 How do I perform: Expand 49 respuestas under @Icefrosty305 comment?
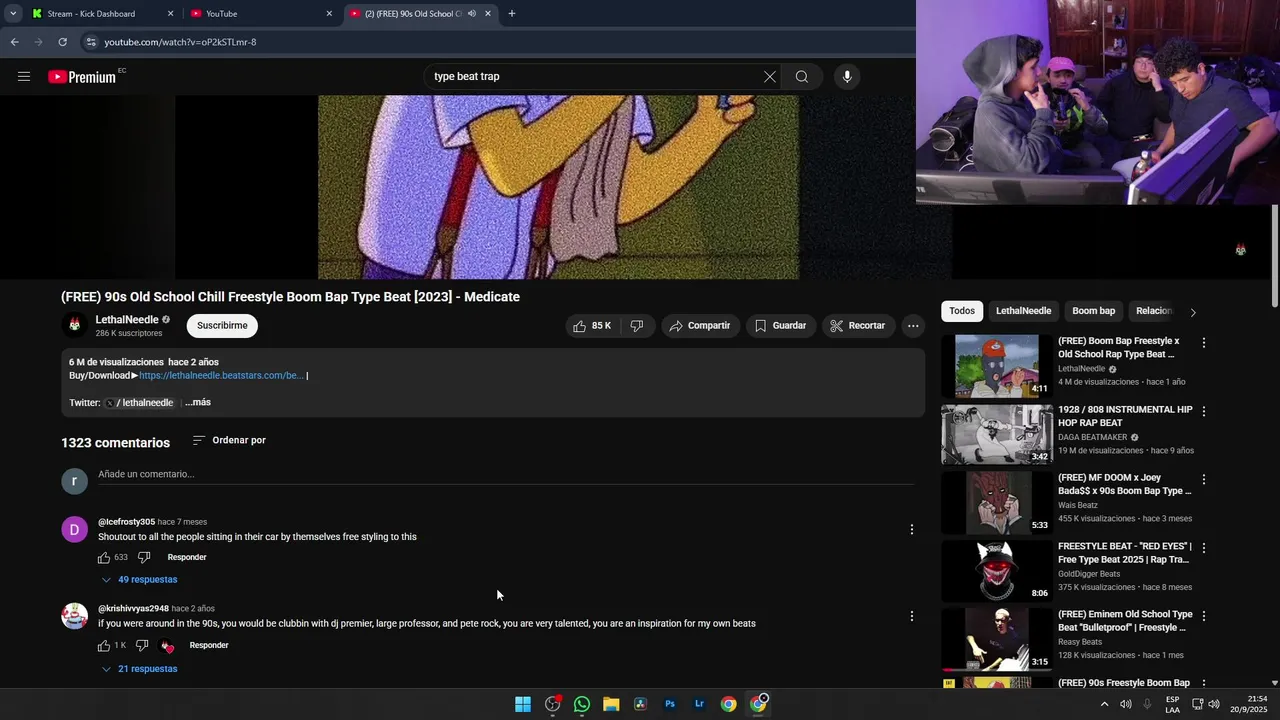point(139,580)
